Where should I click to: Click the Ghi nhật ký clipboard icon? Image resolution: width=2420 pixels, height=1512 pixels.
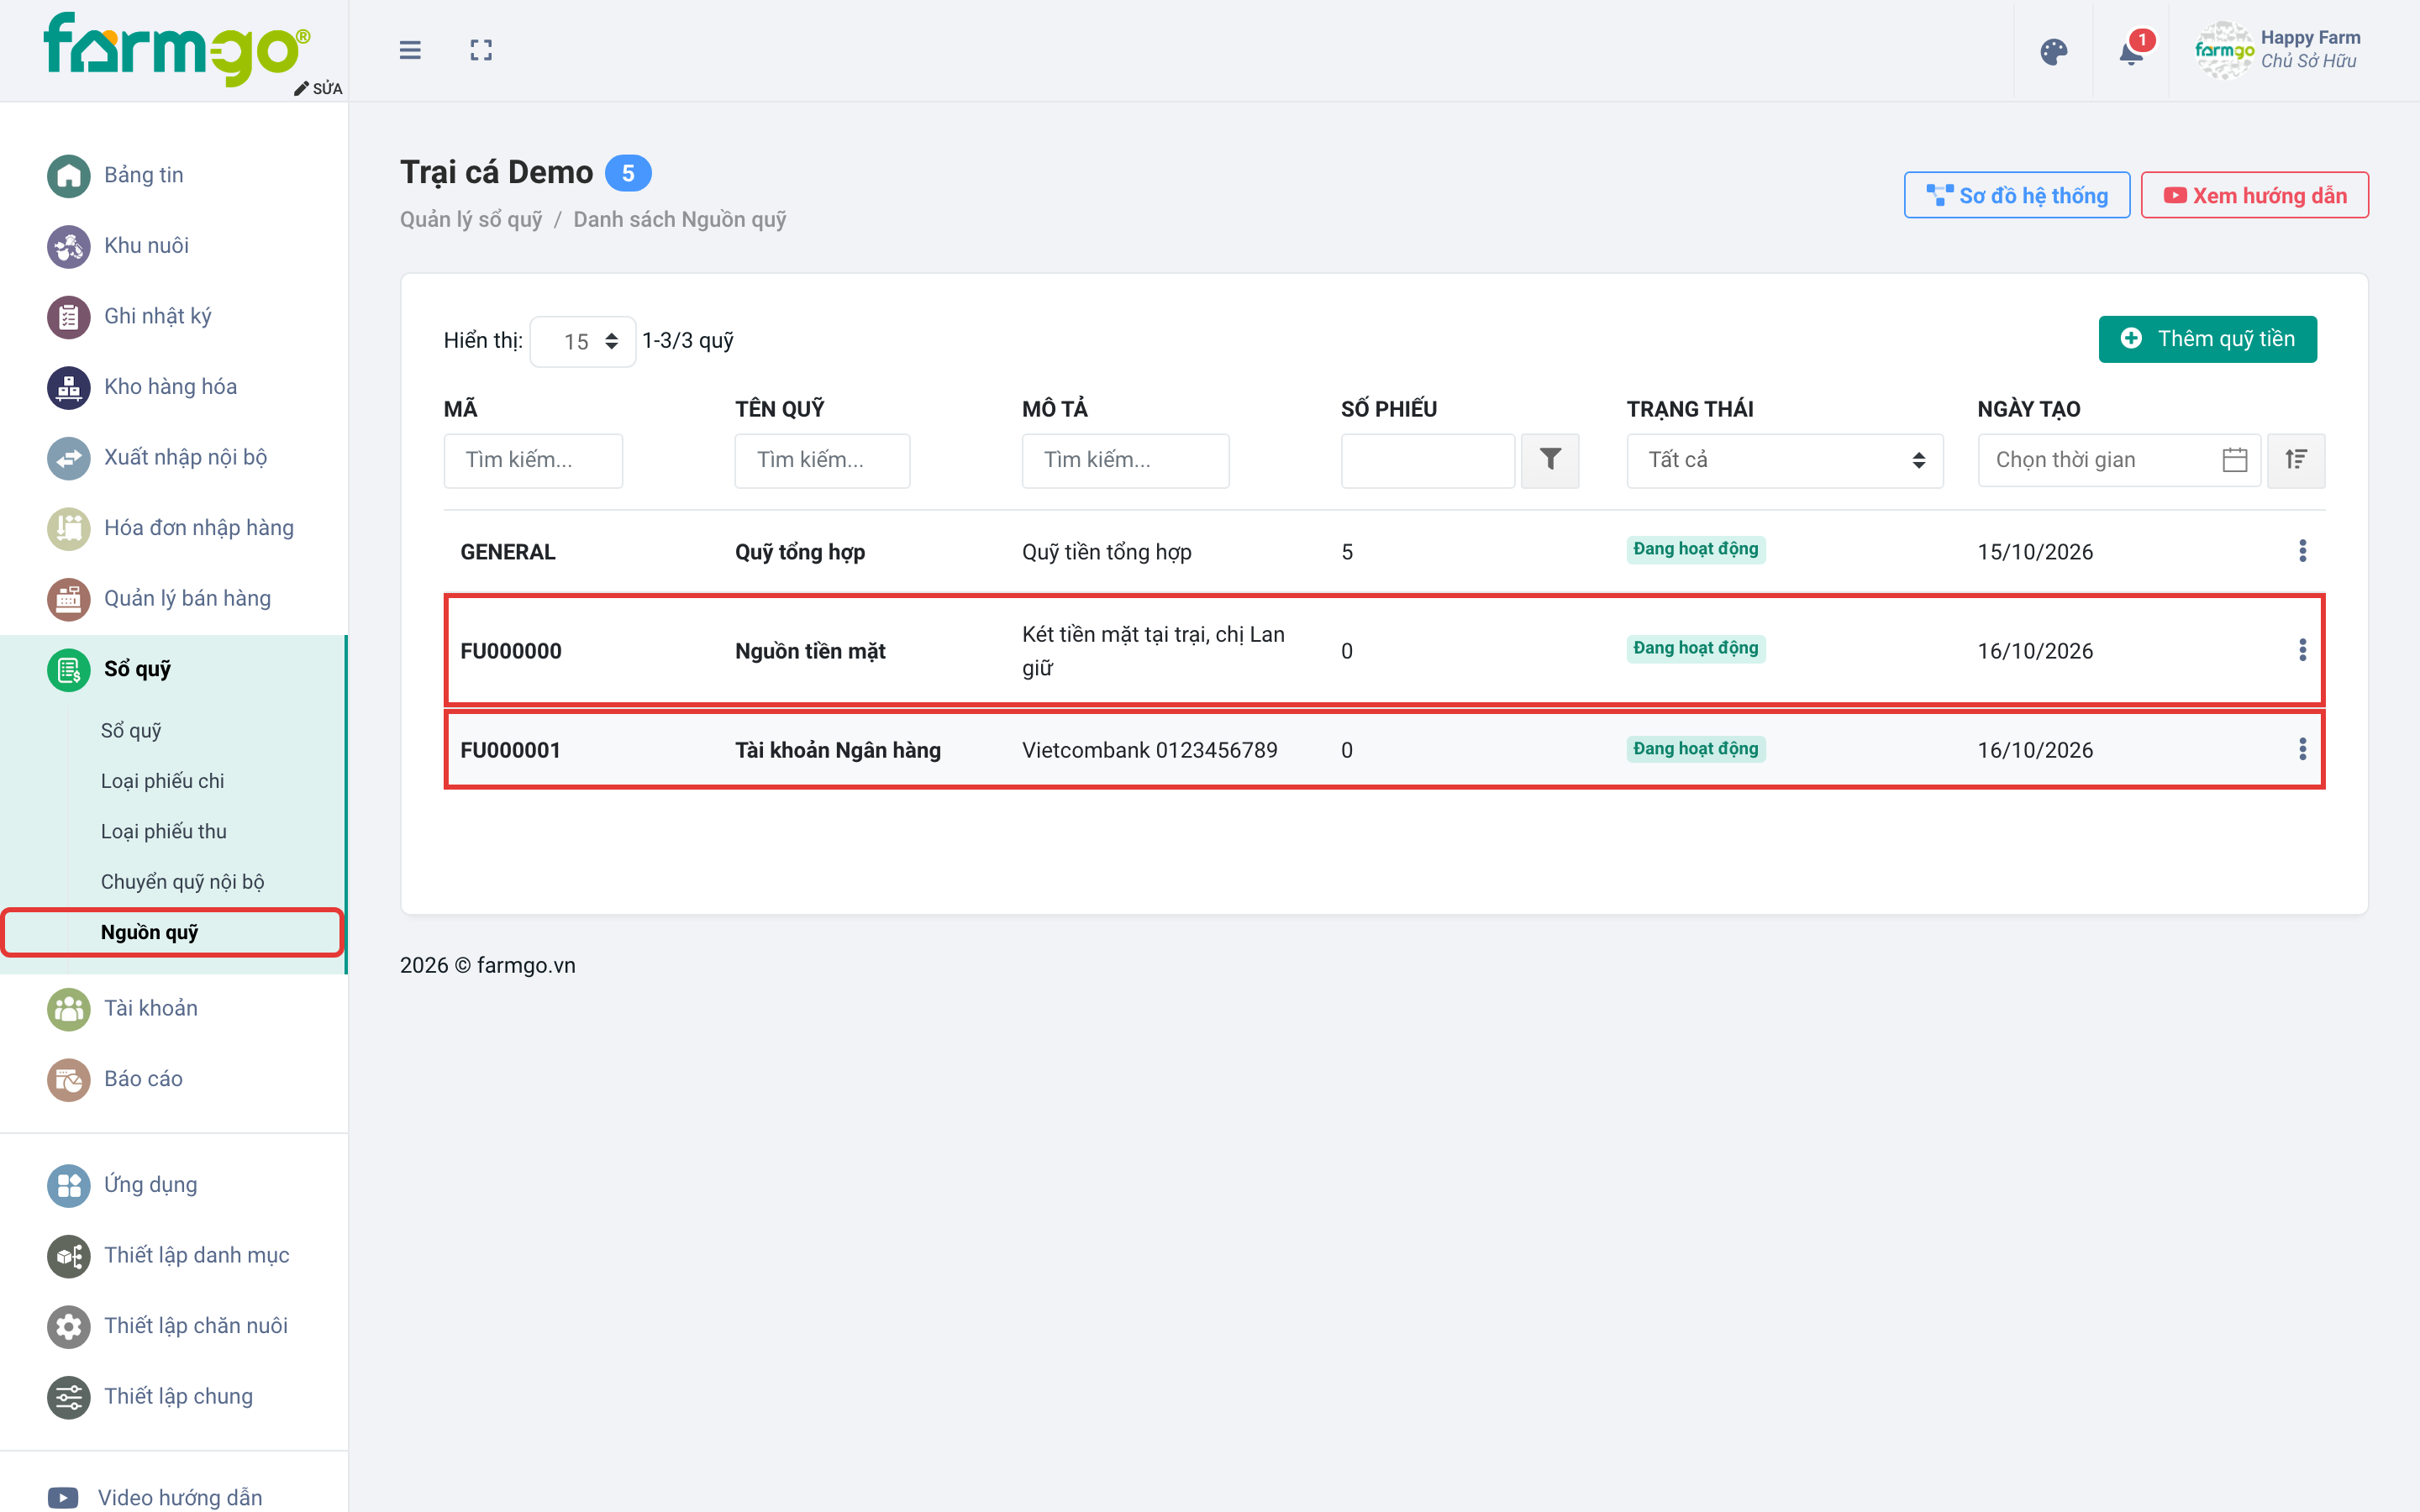point(69,317)
